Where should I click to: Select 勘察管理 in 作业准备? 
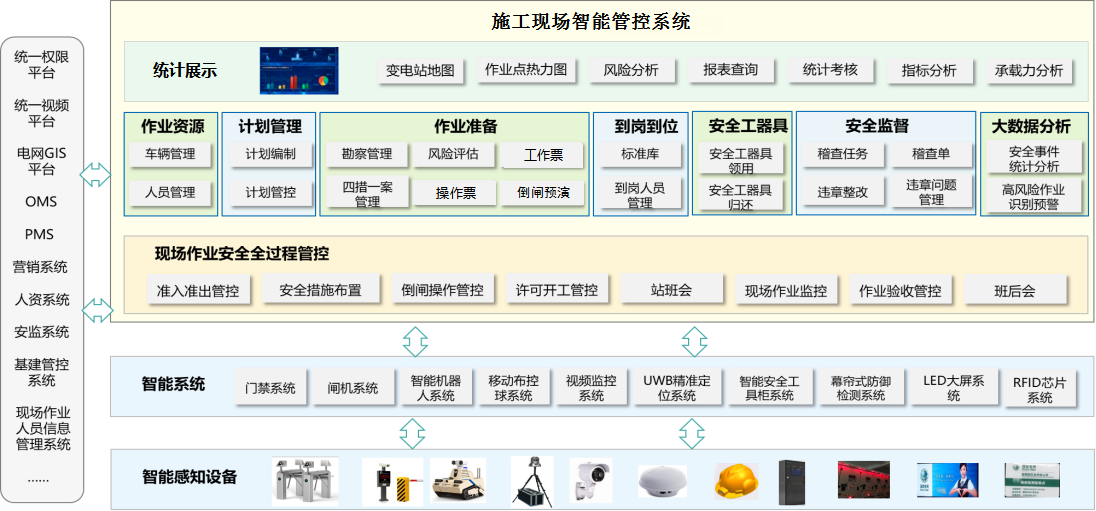(367, 154)
